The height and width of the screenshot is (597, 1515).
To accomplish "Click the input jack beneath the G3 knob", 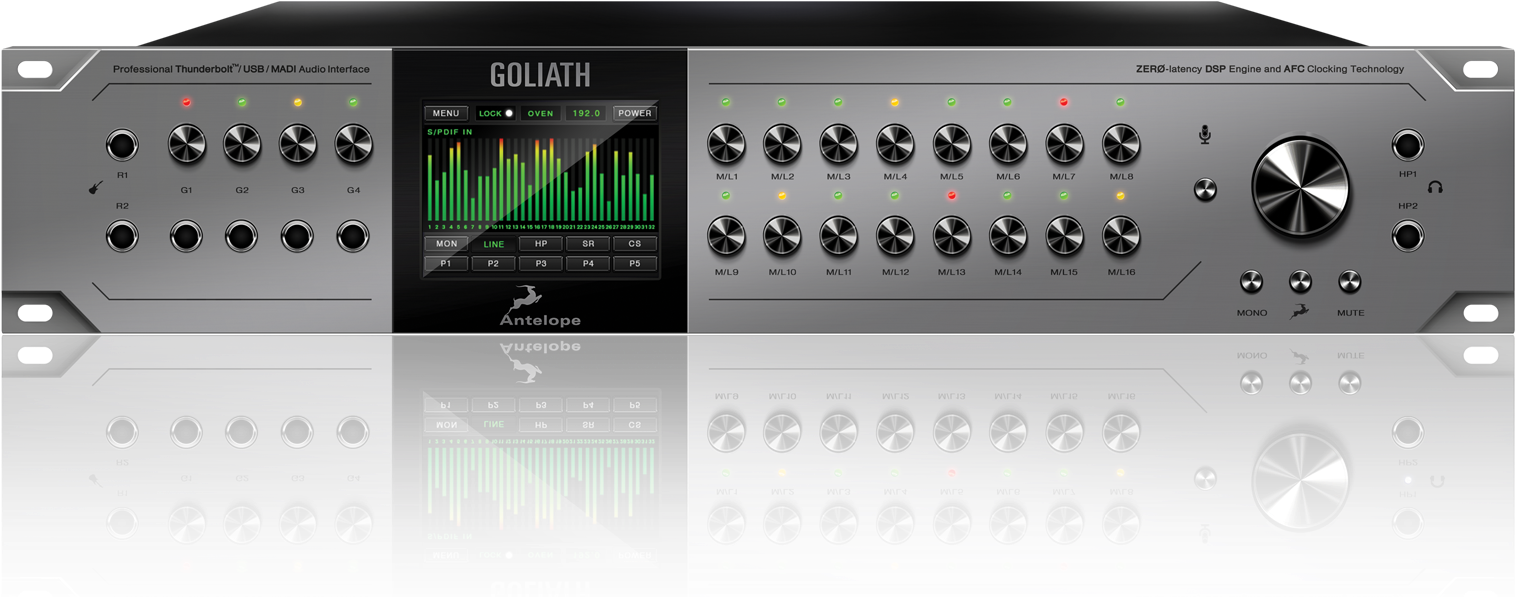I will click(298, 237).
